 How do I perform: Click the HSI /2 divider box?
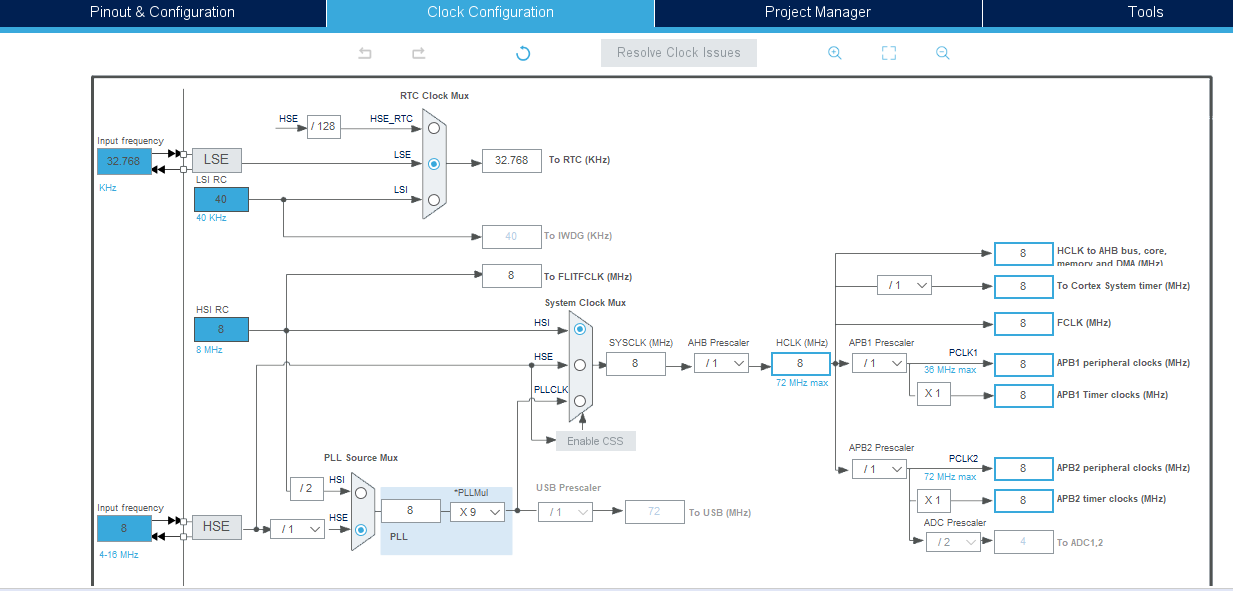tap(307, 489)
